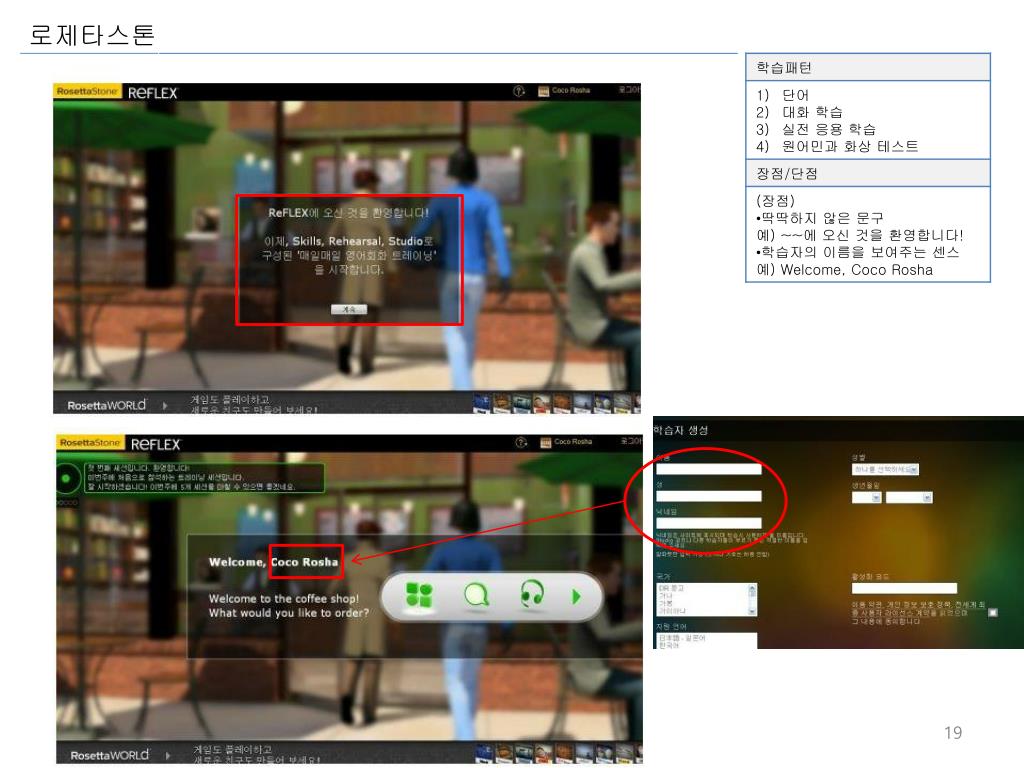Click the slide page number 19
Viewport: 1024px width, 768px height.
pos(953,733)
